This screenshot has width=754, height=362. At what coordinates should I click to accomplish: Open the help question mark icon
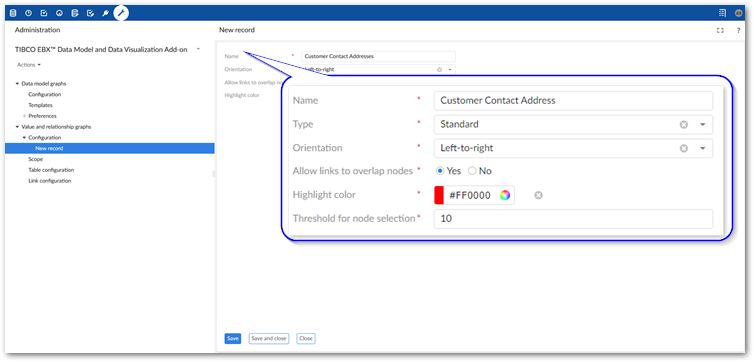(x=739, y=30)
